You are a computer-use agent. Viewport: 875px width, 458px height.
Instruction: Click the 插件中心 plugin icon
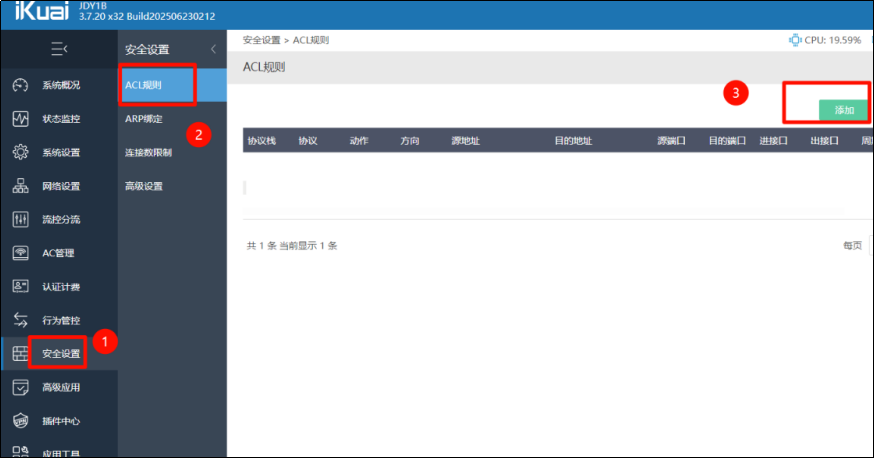pyautogui.click(x=21, y=421)
